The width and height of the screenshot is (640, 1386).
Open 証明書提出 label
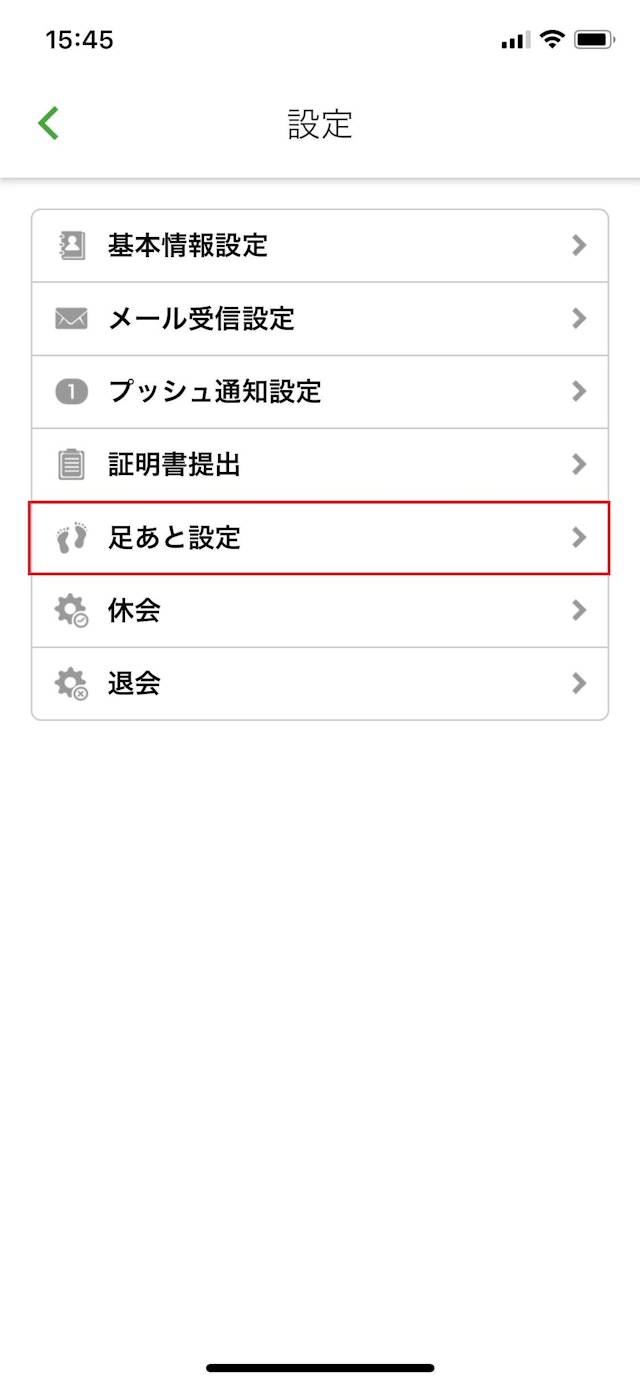tap(174, 465)
